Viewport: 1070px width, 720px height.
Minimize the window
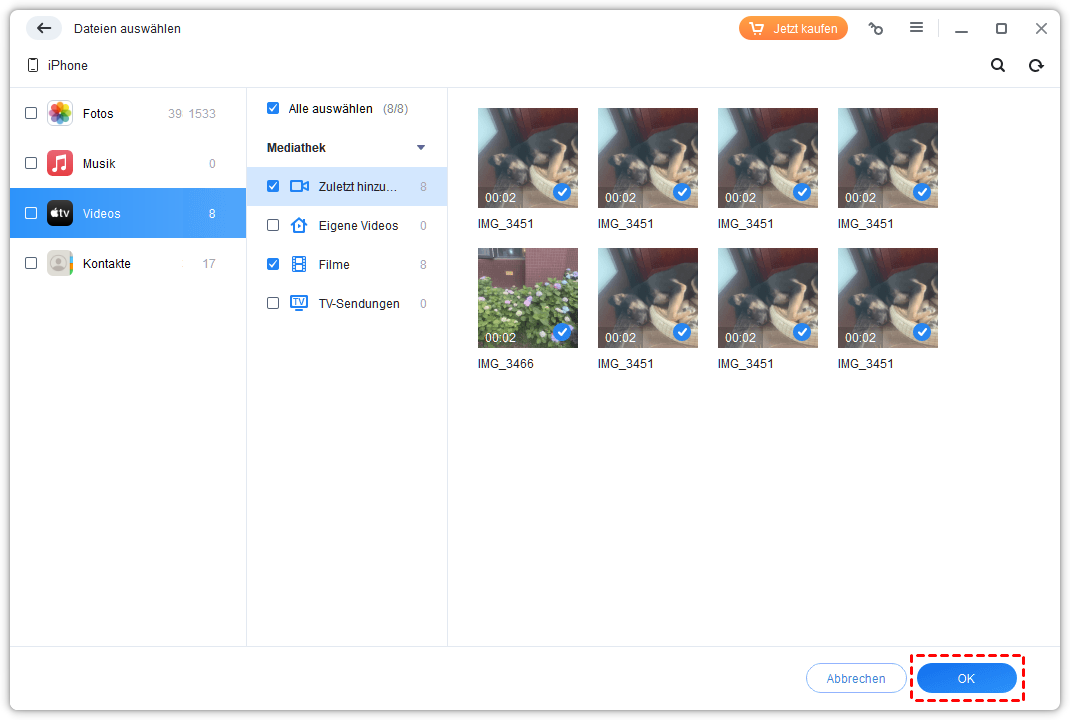pyautogui.click(x=961, y=29)
